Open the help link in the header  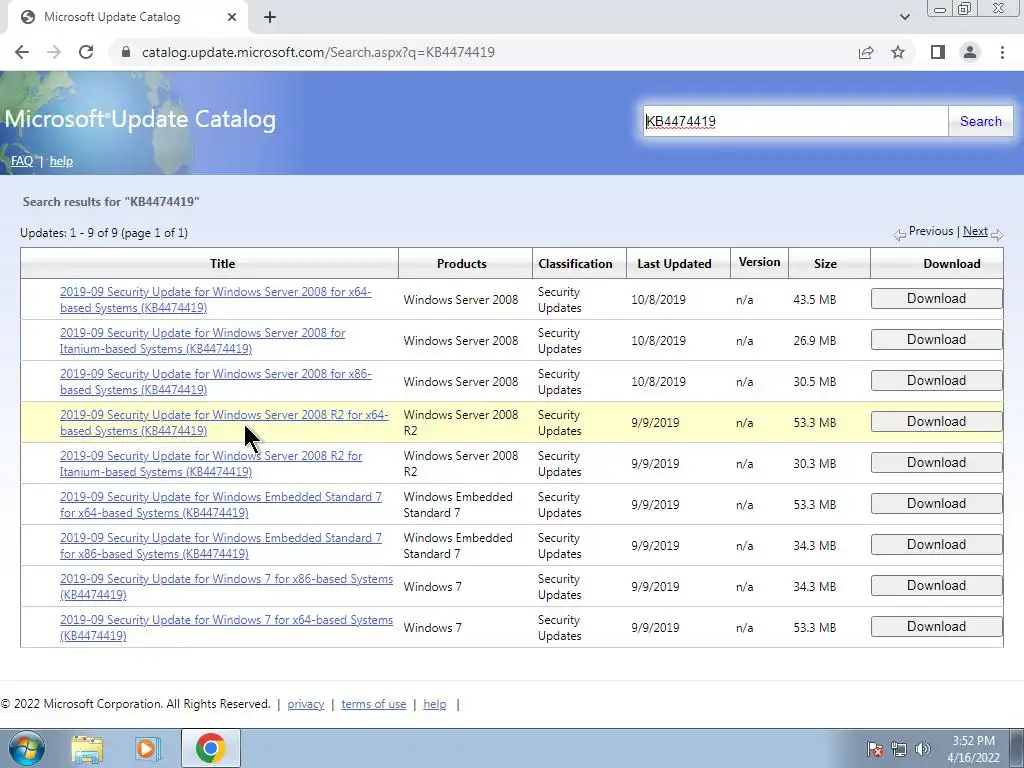pos(61,161)
